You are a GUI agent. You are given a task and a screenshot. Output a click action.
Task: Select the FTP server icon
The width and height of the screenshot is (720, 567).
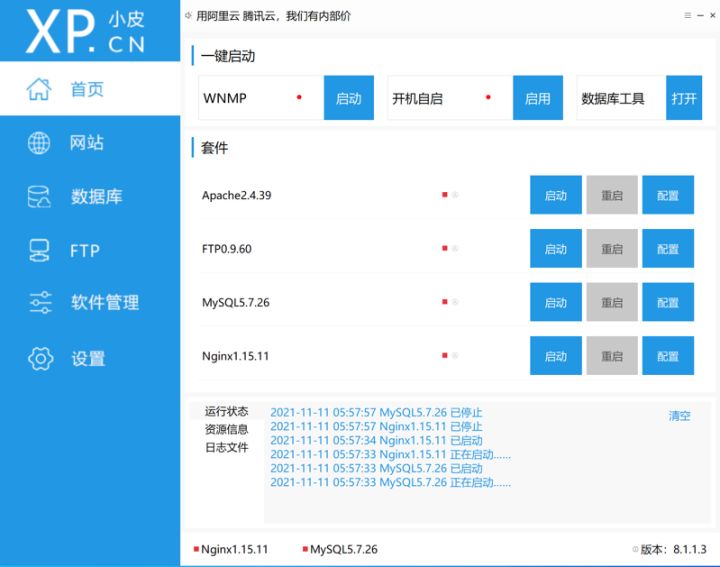tap(39, 250)
